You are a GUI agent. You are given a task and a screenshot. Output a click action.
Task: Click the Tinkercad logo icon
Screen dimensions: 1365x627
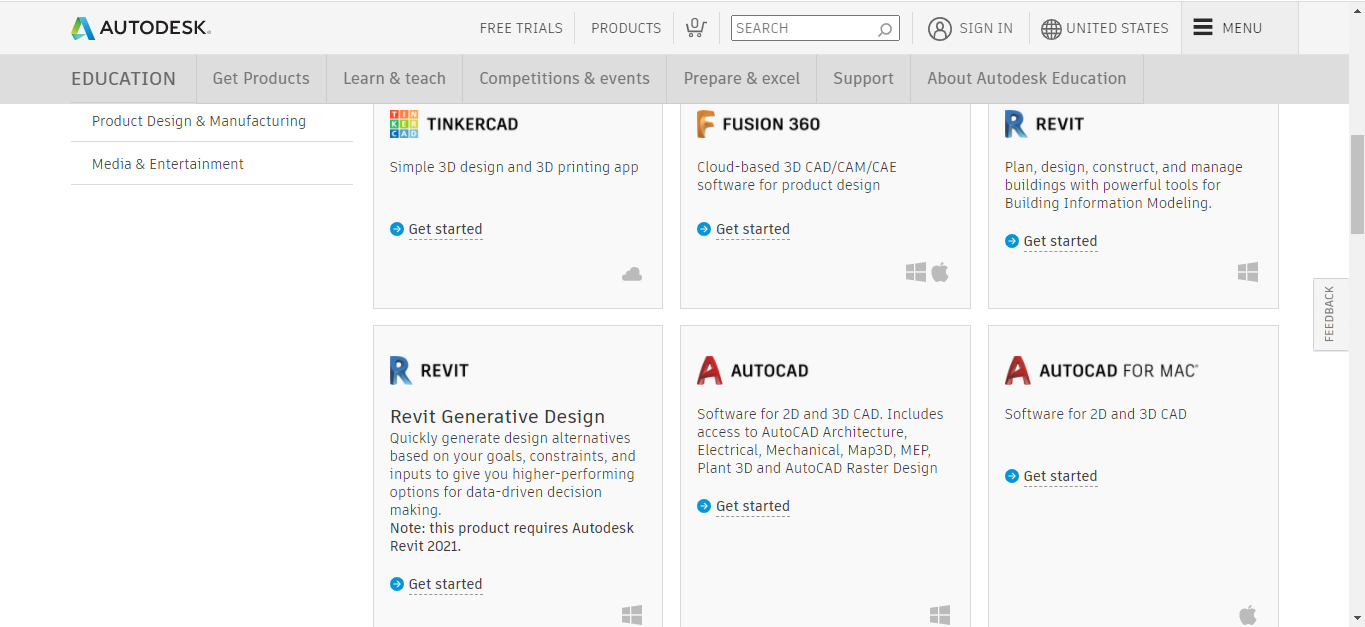pos(404,124)
